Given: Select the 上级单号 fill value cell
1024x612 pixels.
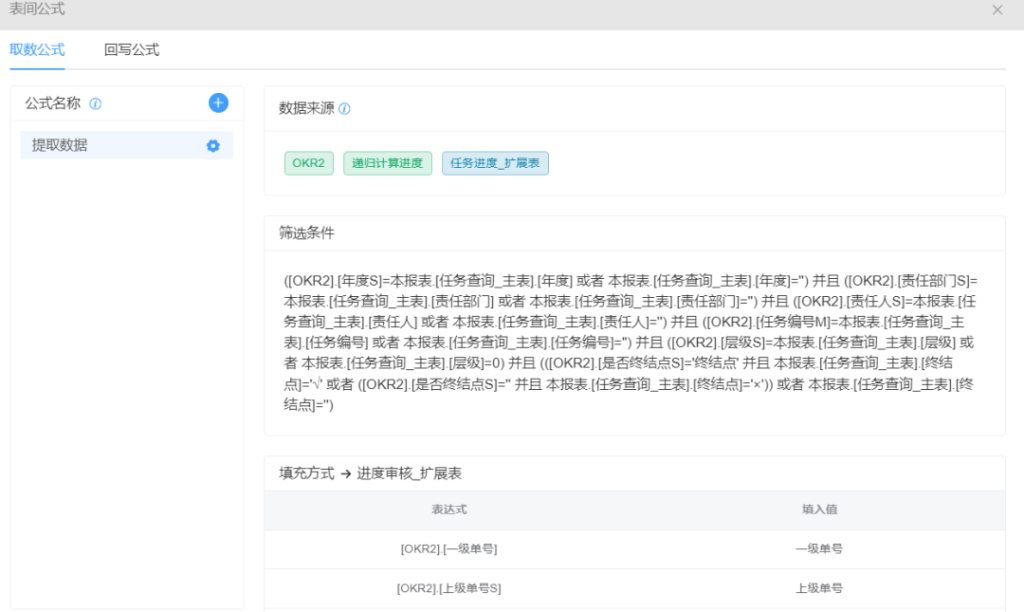Looking at the screenshot, I should [819, 588].
